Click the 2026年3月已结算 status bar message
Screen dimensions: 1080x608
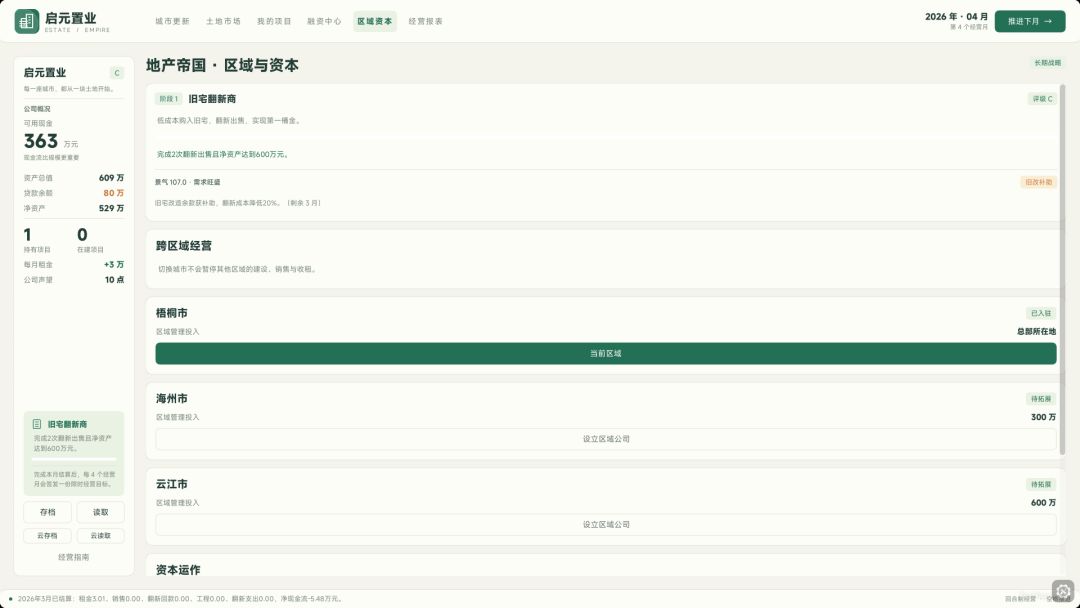tap(180, 599)
